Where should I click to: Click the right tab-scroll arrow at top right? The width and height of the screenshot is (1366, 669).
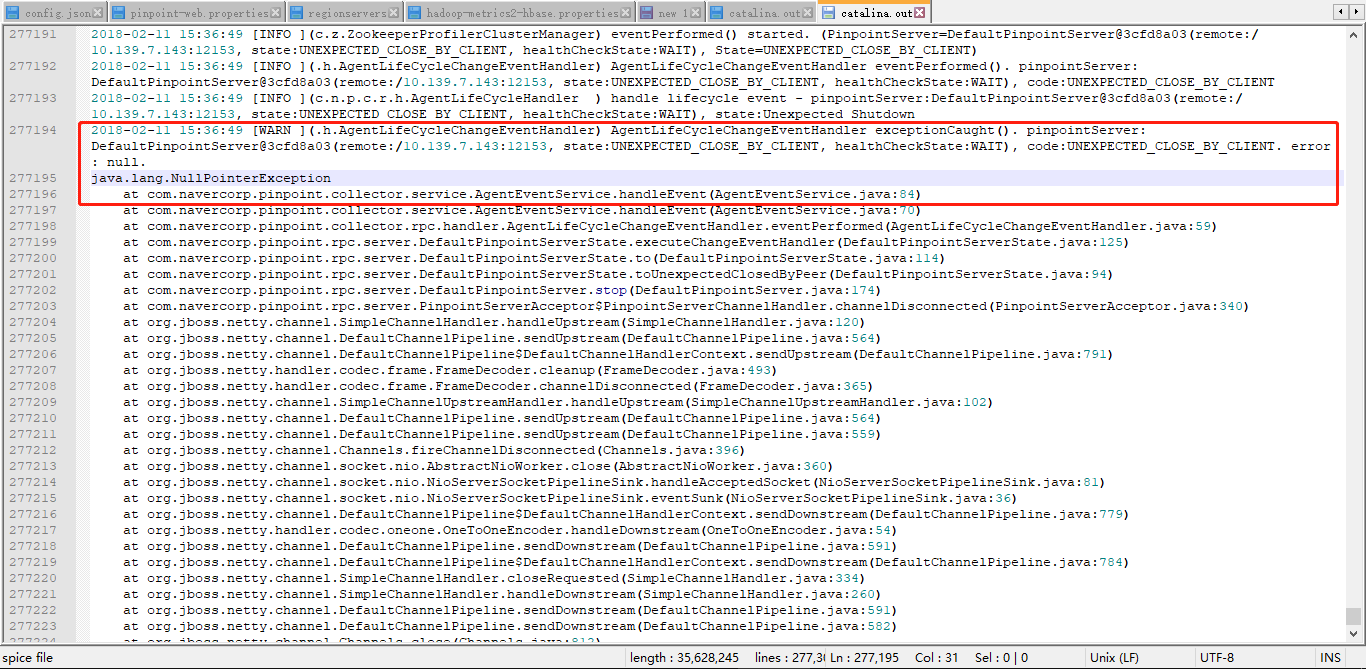(x=1358, y=10)
